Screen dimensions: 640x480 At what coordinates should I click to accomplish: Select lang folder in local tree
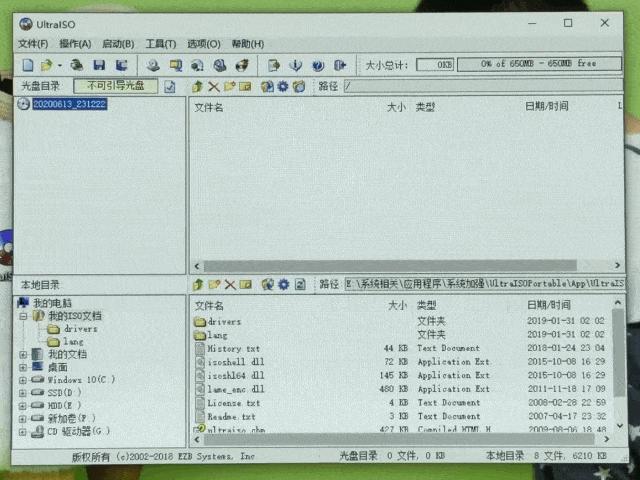pyautogui.click(x=73, y=342)
